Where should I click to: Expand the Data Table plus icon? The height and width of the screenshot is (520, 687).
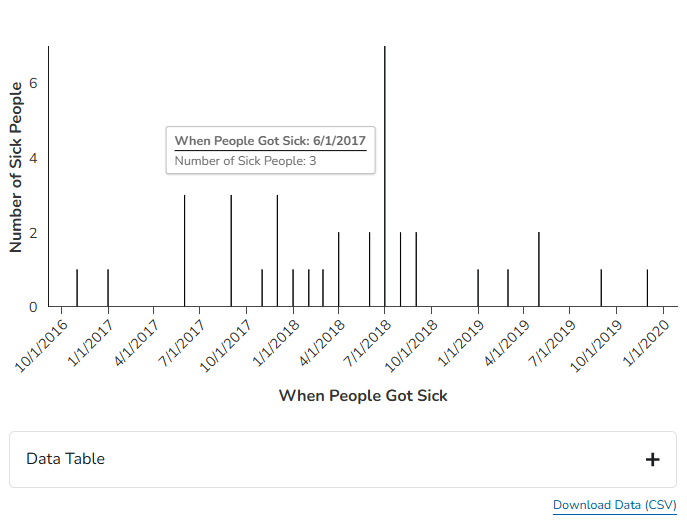tap(652, 460)
